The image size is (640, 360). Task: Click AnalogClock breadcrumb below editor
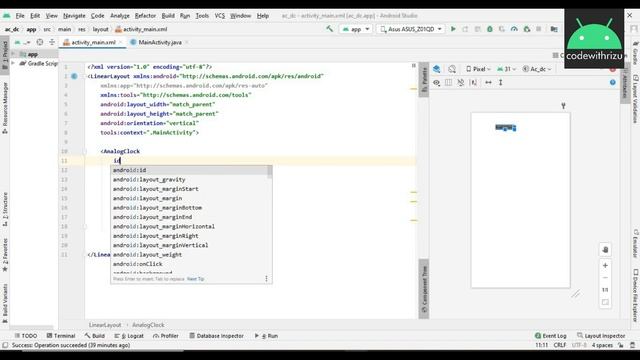click(148, 325)
